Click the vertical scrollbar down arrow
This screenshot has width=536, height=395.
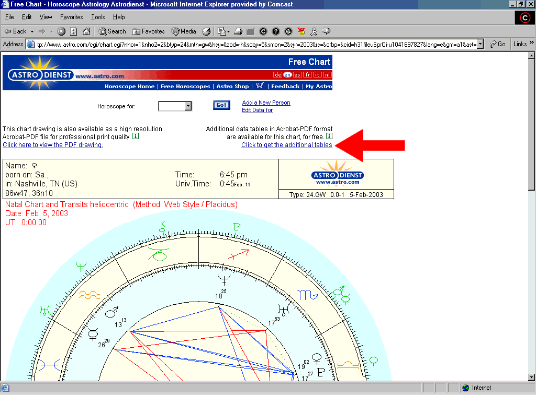pos(531,377)
